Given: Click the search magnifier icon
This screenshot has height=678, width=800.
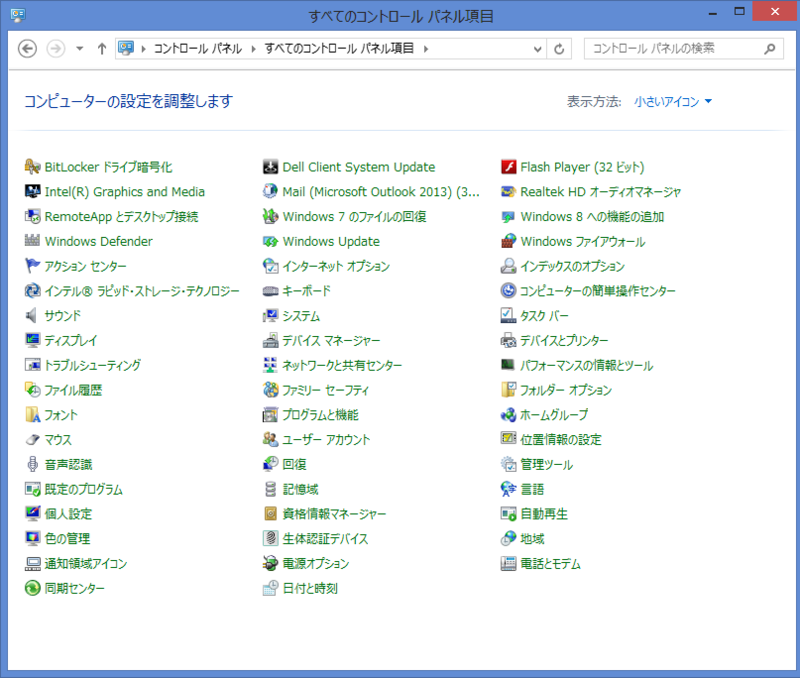Looking at the screenshot, I should pos(770,49).
